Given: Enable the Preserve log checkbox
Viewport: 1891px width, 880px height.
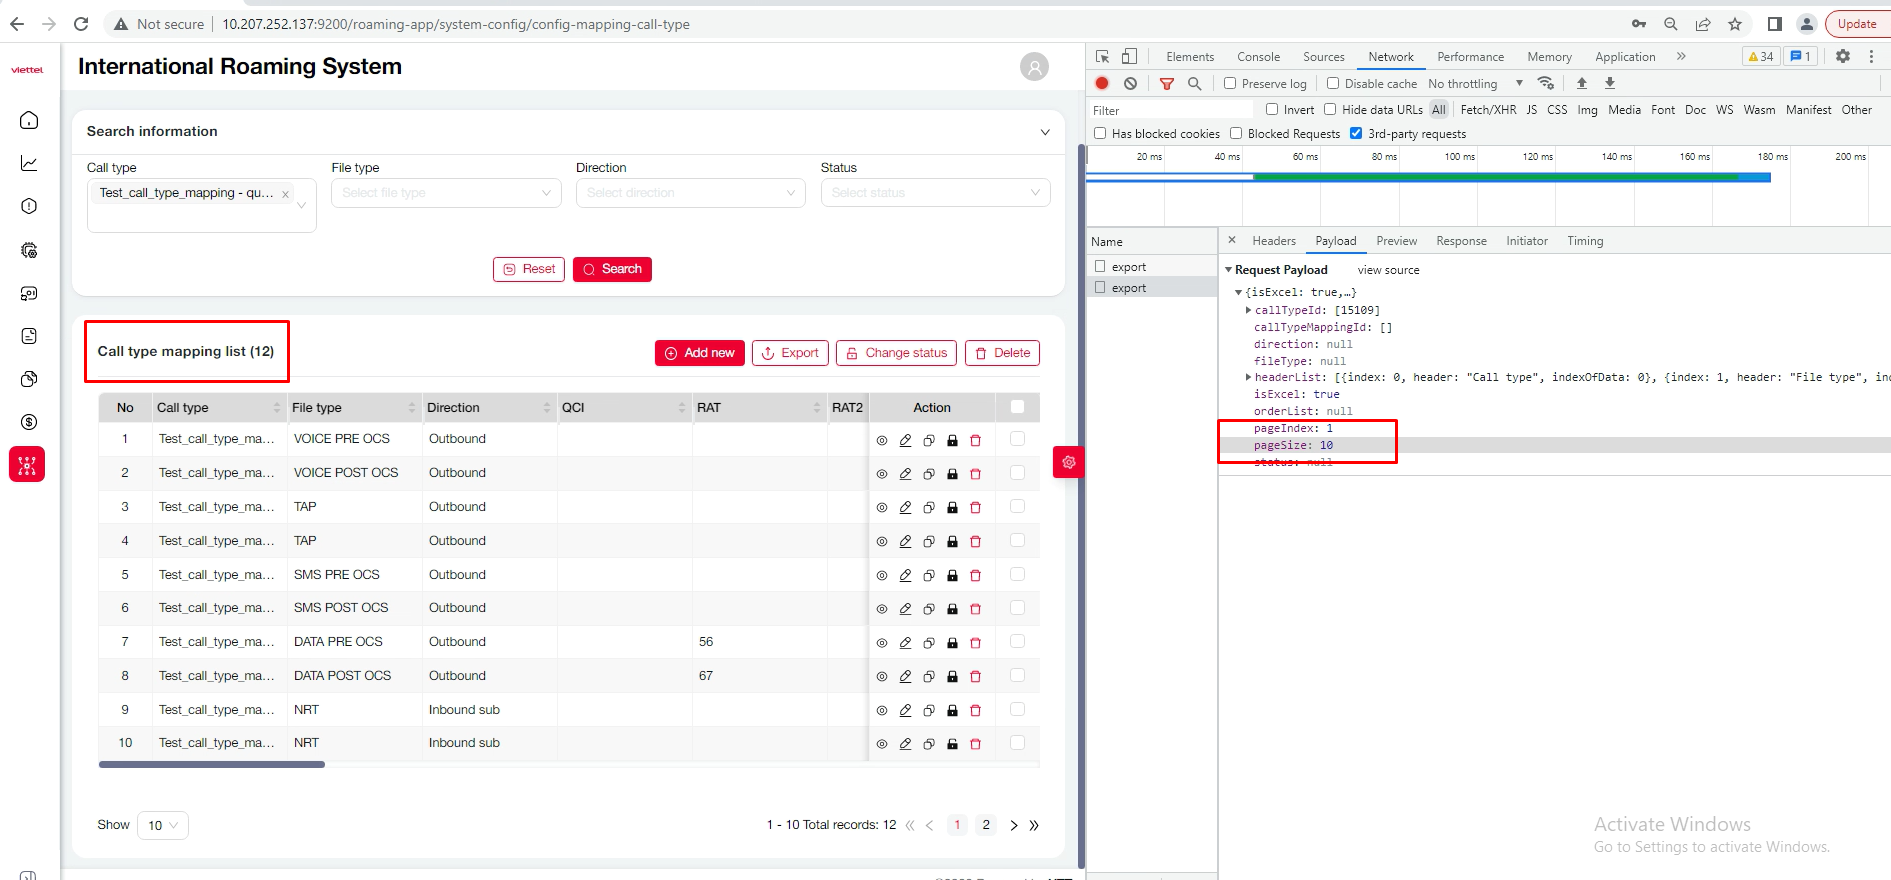Looking at the screenshot, I should pos(1230,84).
